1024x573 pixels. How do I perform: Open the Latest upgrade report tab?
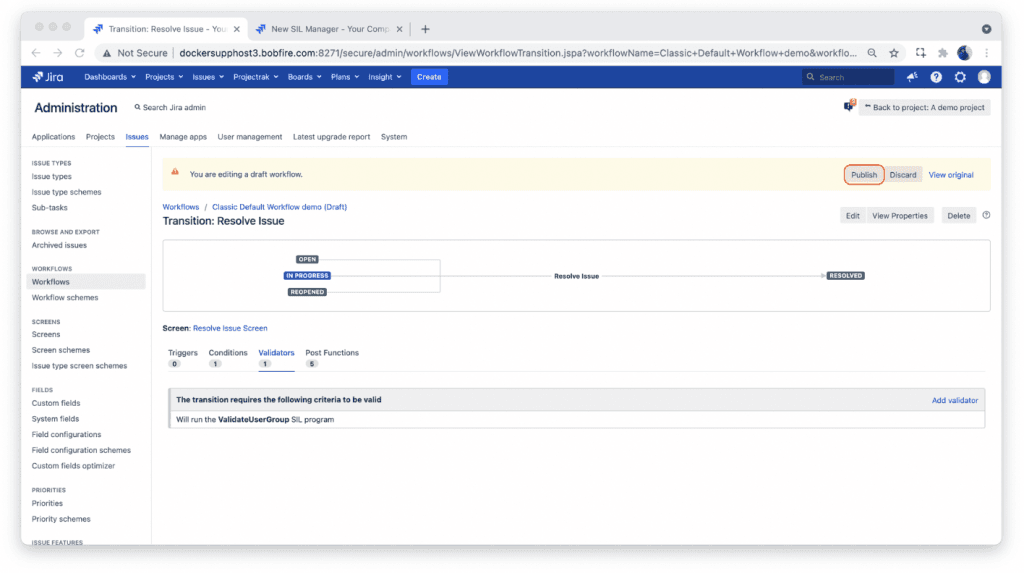coord(331,137)
